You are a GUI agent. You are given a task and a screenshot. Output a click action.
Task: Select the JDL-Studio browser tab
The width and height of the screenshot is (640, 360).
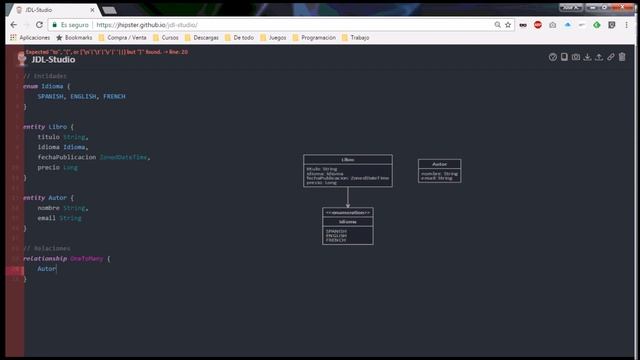pos(52,10)
